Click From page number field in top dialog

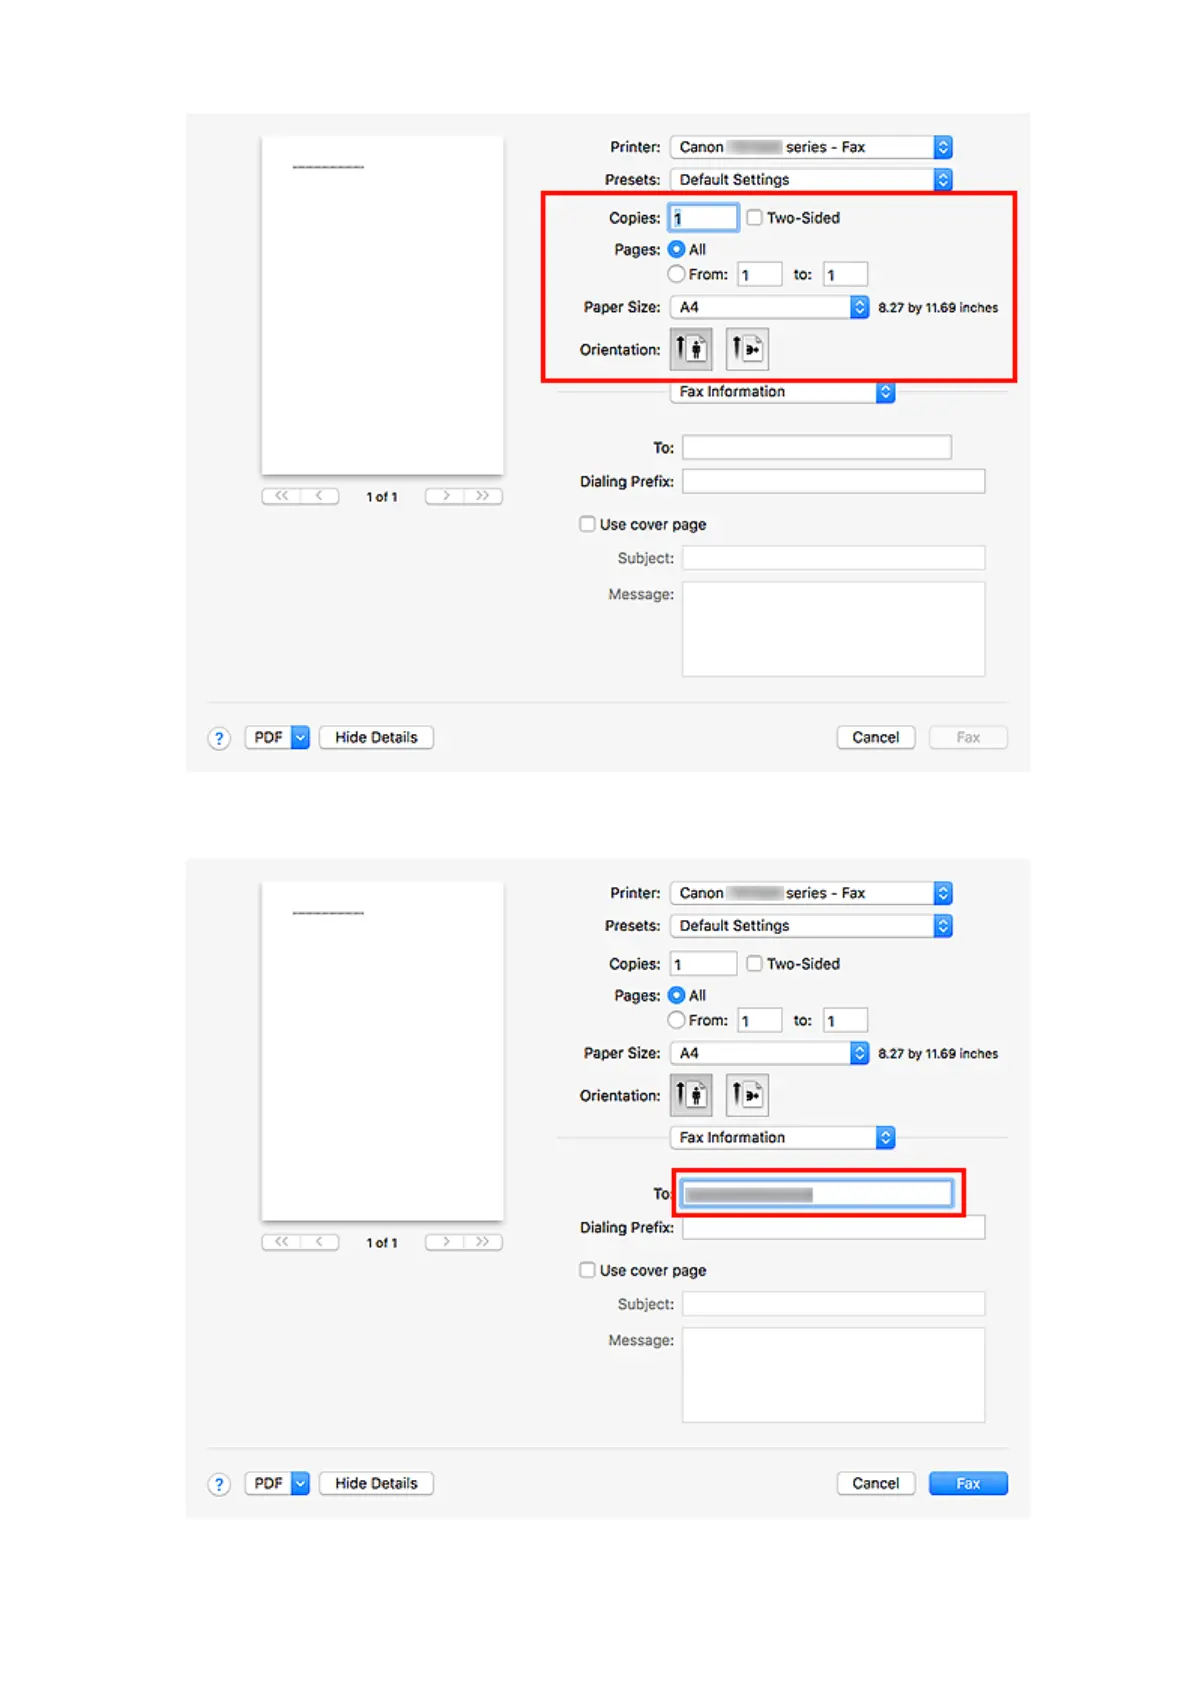click(760, 274)
